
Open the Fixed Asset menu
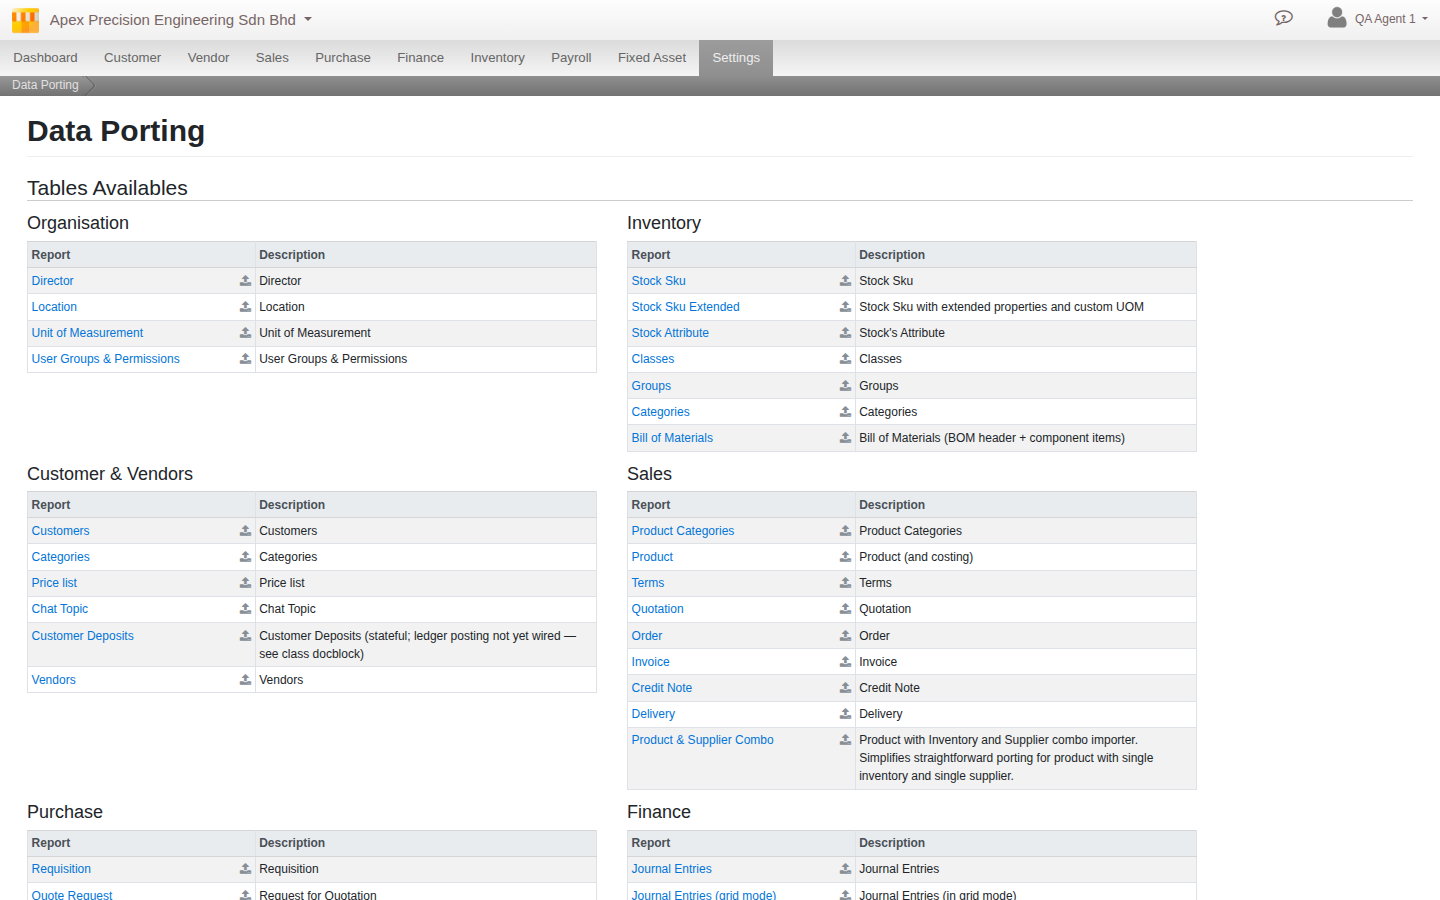coord(652,58)
